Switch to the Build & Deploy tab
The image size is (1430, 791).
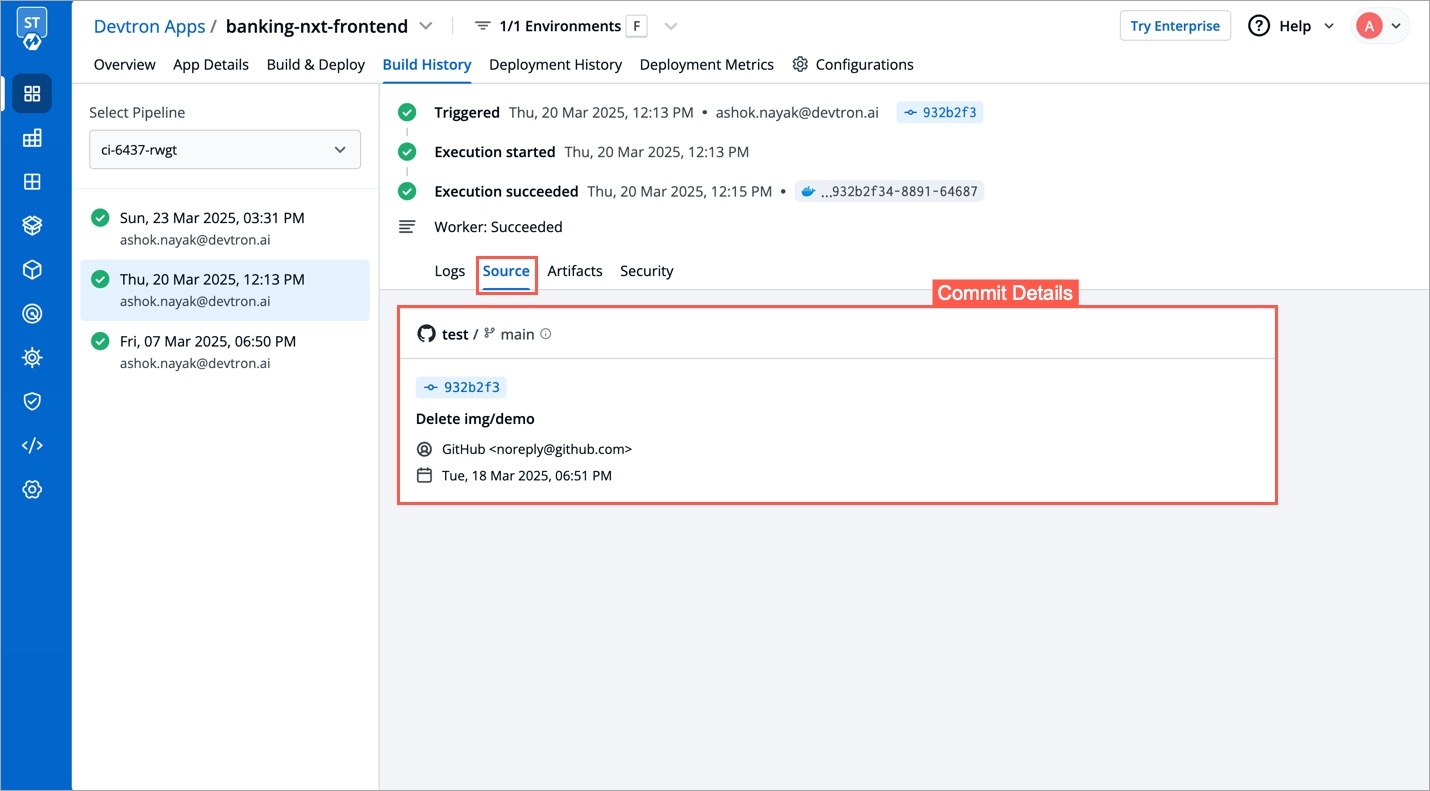click(316, 64)
